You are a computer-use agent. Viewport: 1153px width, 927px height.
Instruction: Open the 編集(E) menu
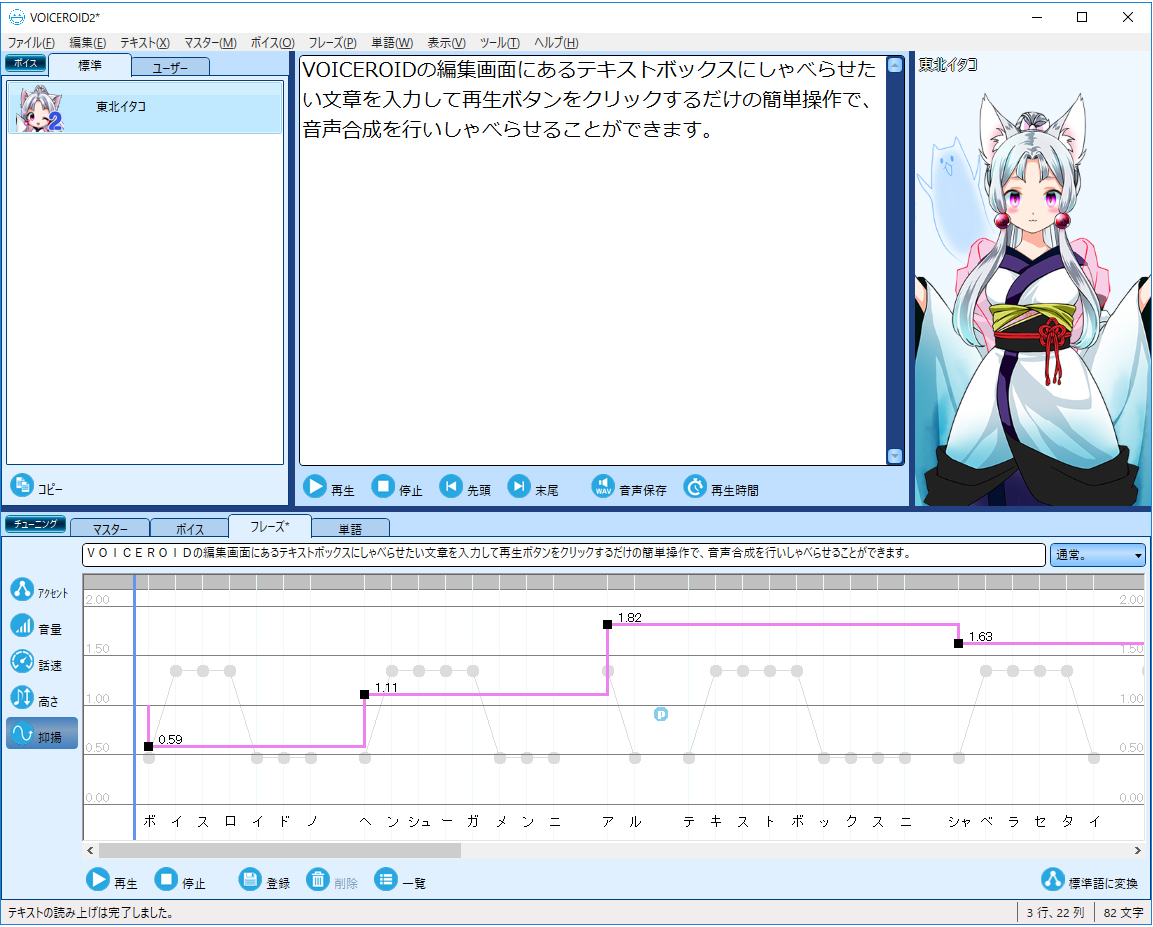(88, 43)
